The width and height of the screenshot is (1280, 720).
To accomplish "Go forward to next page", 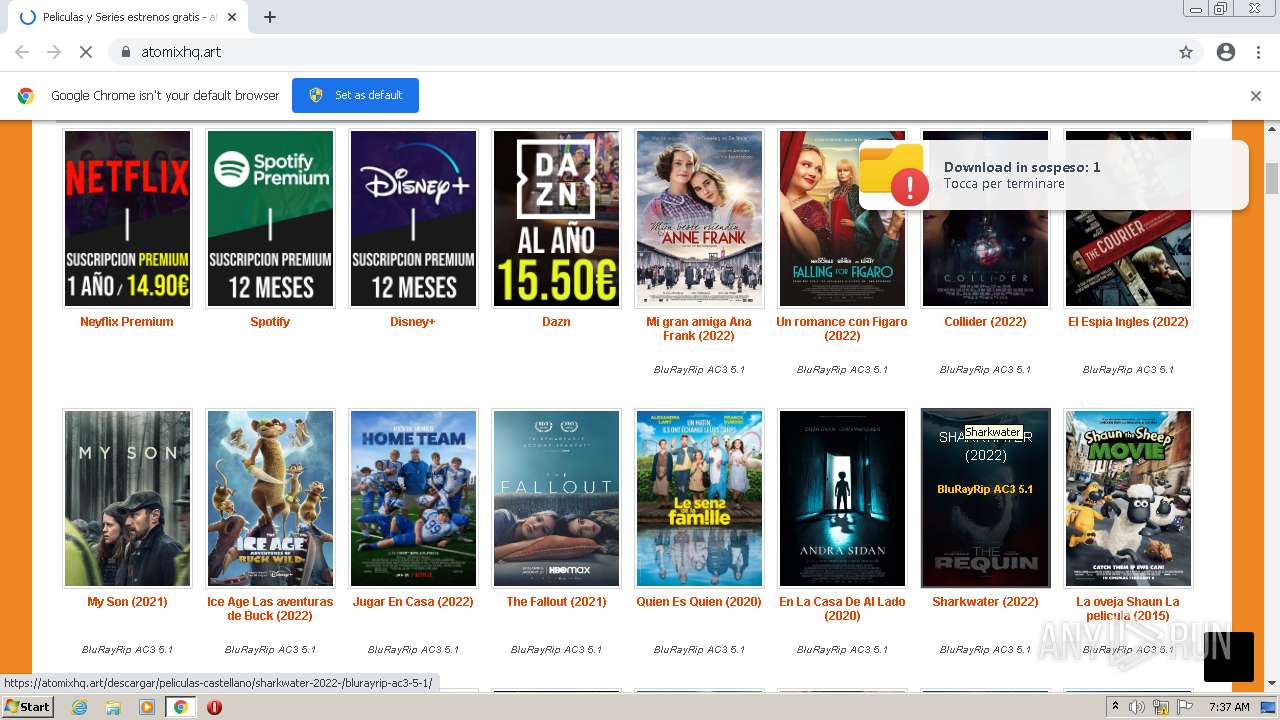I will click(54, 52).
